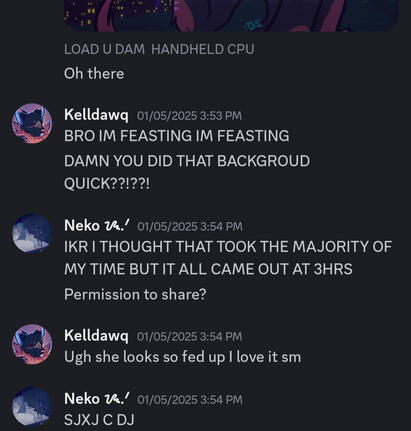Open Kelldawq's avatar beside BRO IM FEASTING
Screen dimensions: 411x431
32,123
